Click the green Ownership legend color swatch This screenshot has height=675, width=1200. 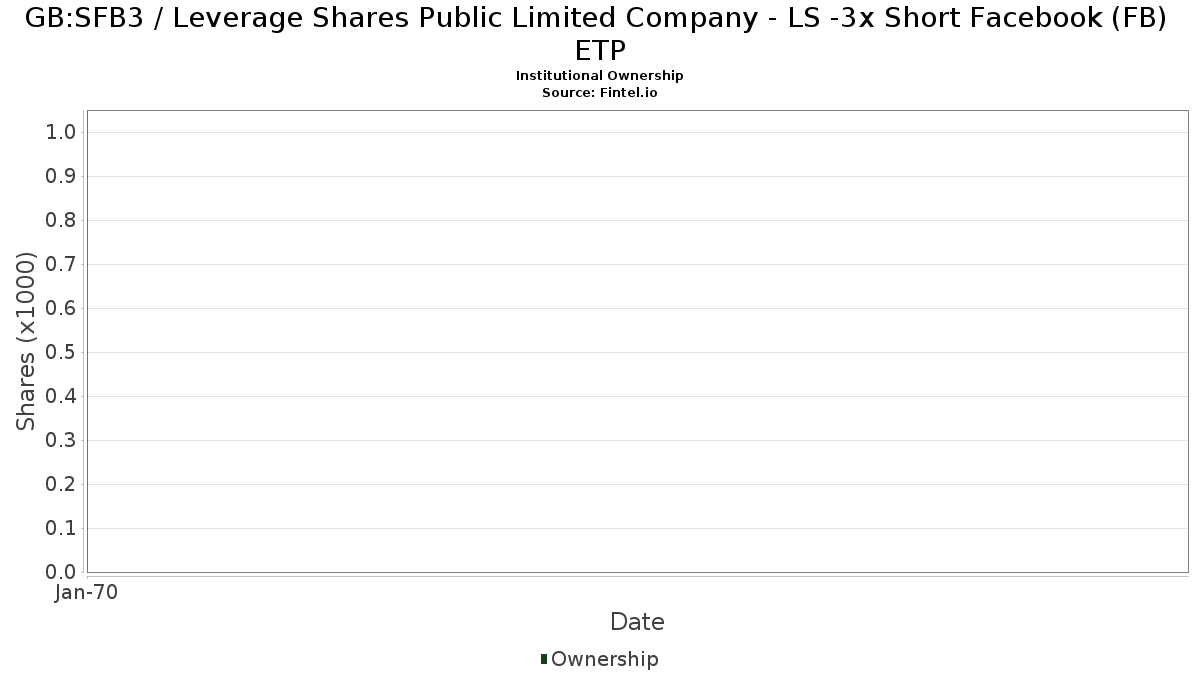tap(544, 658)
